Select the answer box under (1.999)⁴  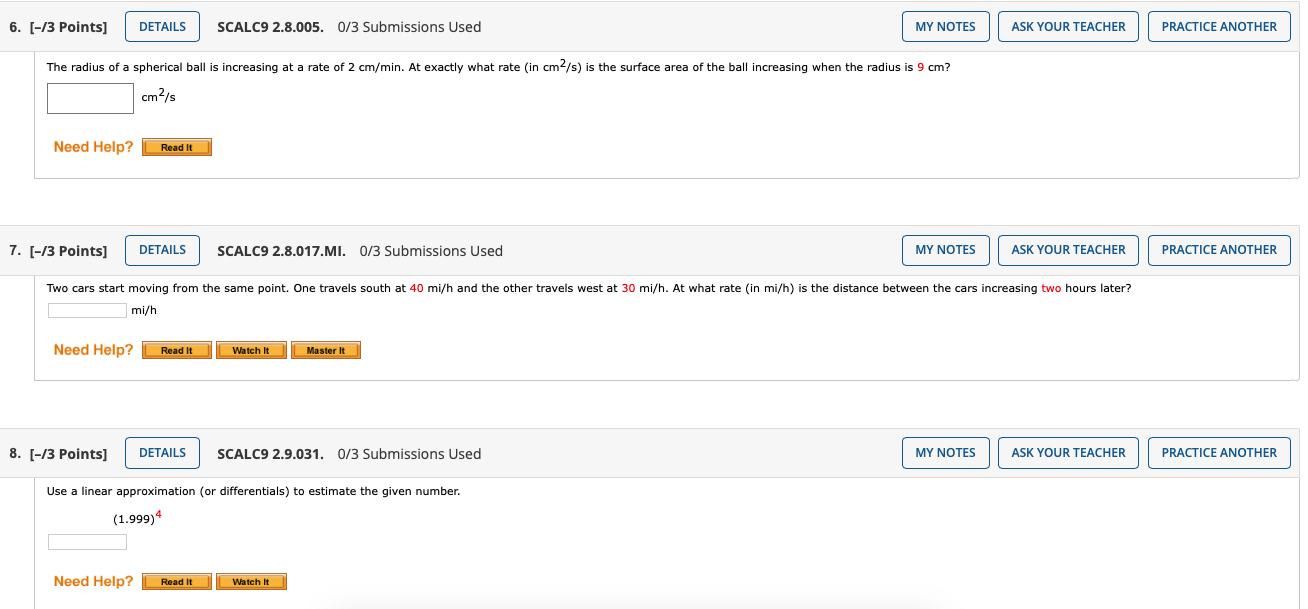point(87,541)
